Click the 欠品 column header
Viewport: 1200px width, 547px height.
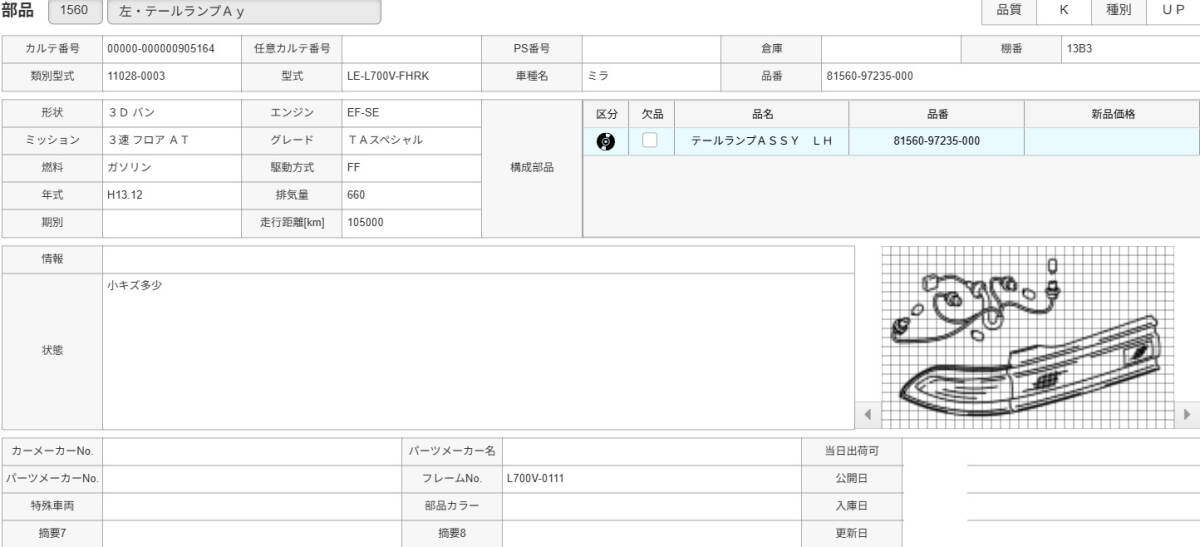pos(652,114)
